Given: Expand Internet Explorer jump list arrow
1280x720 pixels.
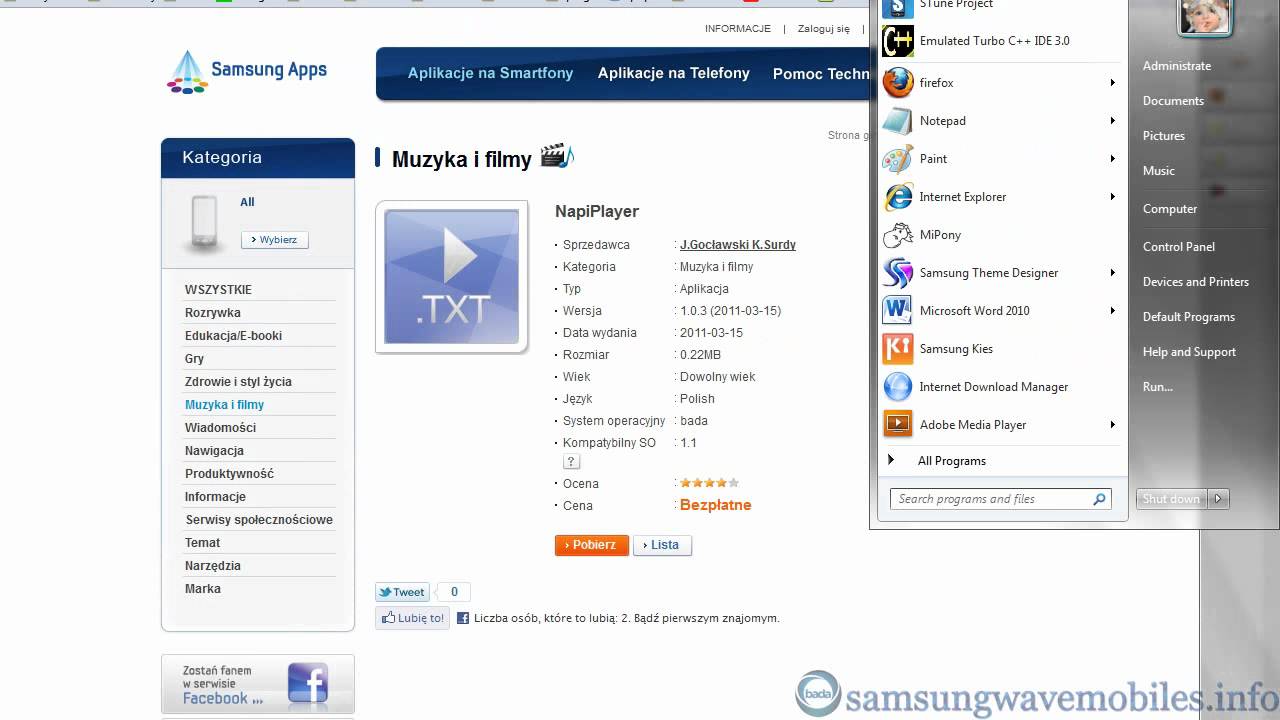Looking at the screenshot, I should click(1112, 197).
